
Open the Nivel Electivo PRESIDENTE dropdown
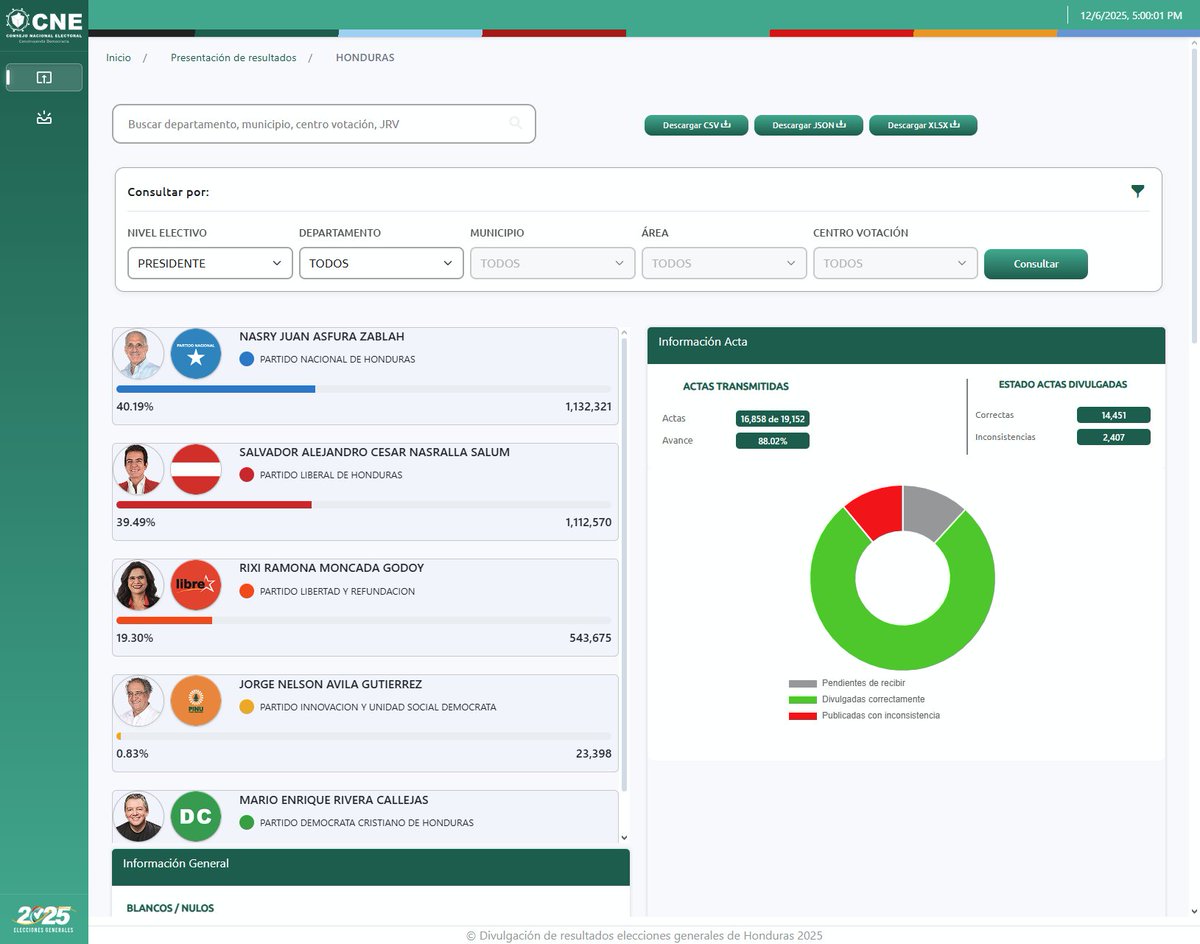click(210, 263)
